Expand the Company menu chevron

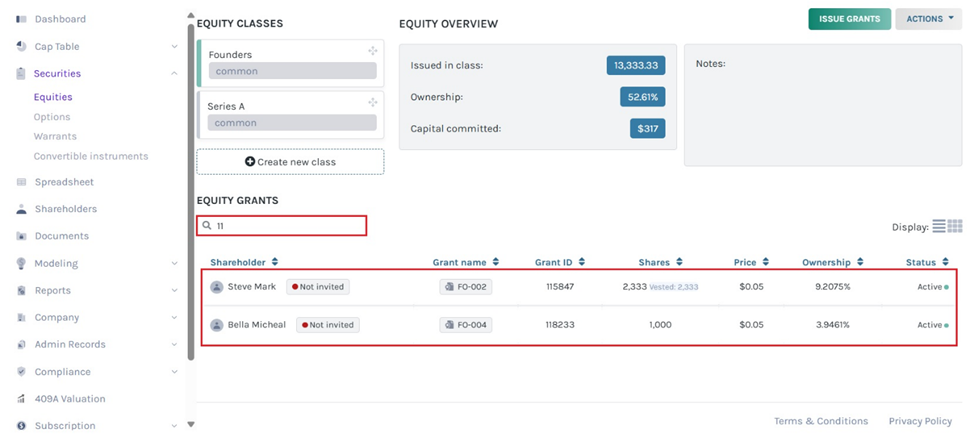point(174,317)
